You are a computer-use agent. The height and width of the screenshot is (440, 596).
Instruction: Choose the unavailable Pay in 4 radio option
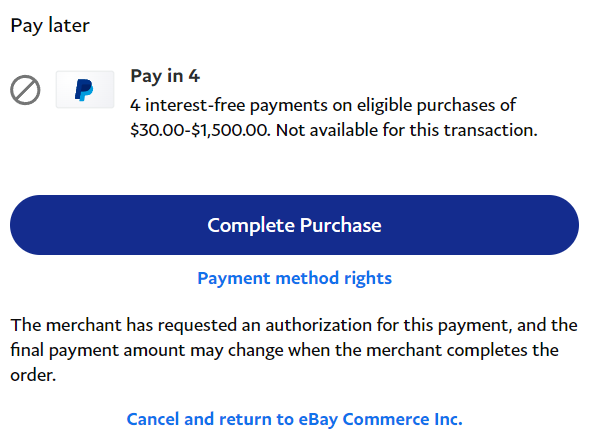pyautogui.click(x=25, y=90)
